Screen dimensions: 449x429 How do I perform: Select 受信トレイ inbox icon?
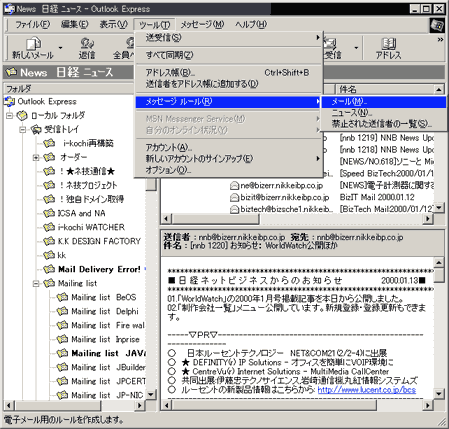point(36,130)
